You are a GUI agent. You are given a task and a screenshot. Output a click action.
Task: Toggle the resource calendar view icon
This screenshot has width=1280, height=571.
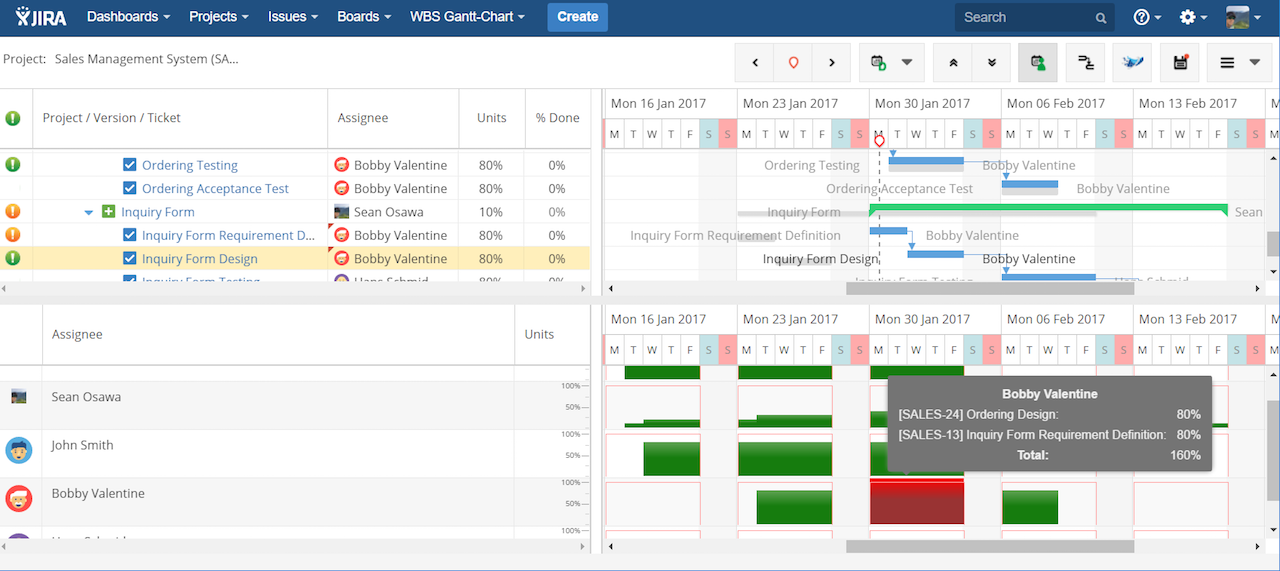click(x=1038, y=63)
